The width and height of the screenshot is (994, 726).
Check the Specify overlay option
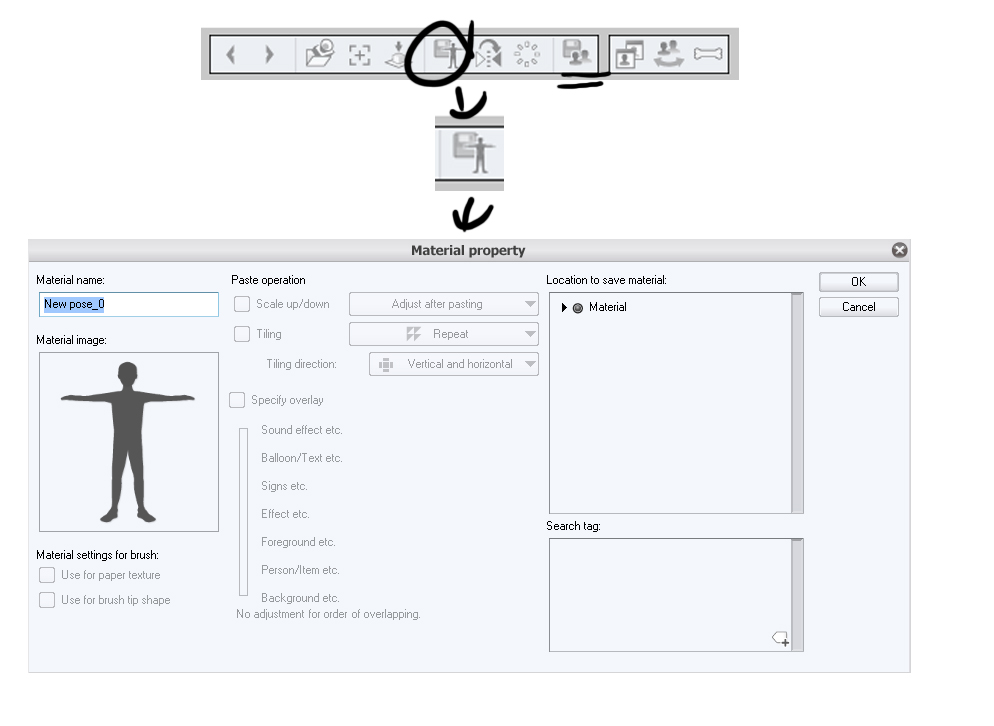coord(237,400)
